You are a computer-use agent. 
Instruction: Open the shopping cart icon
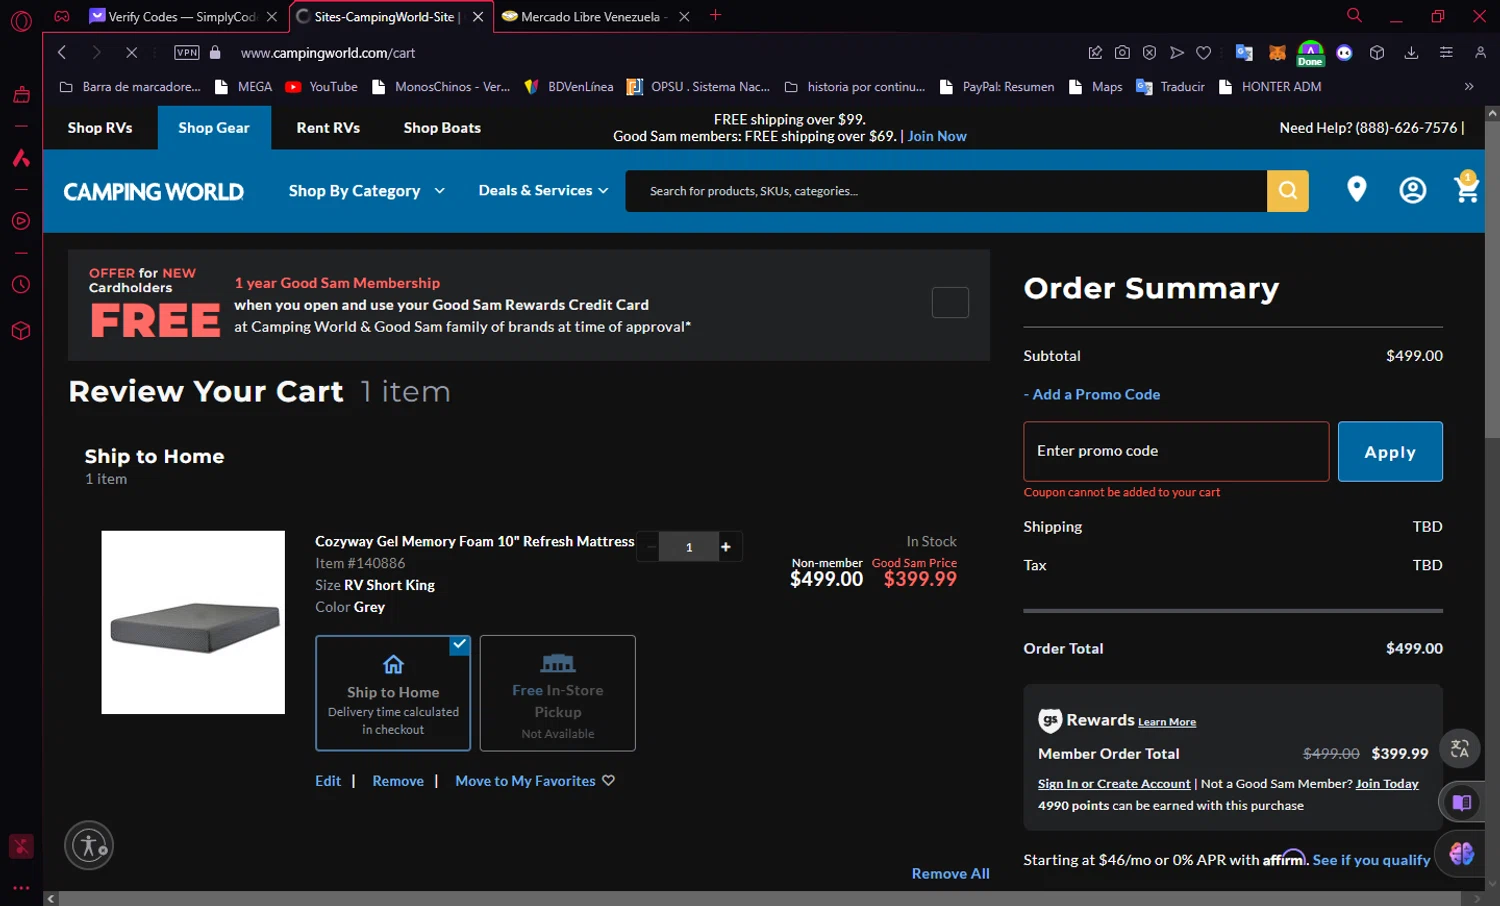tap(1466, 187)
